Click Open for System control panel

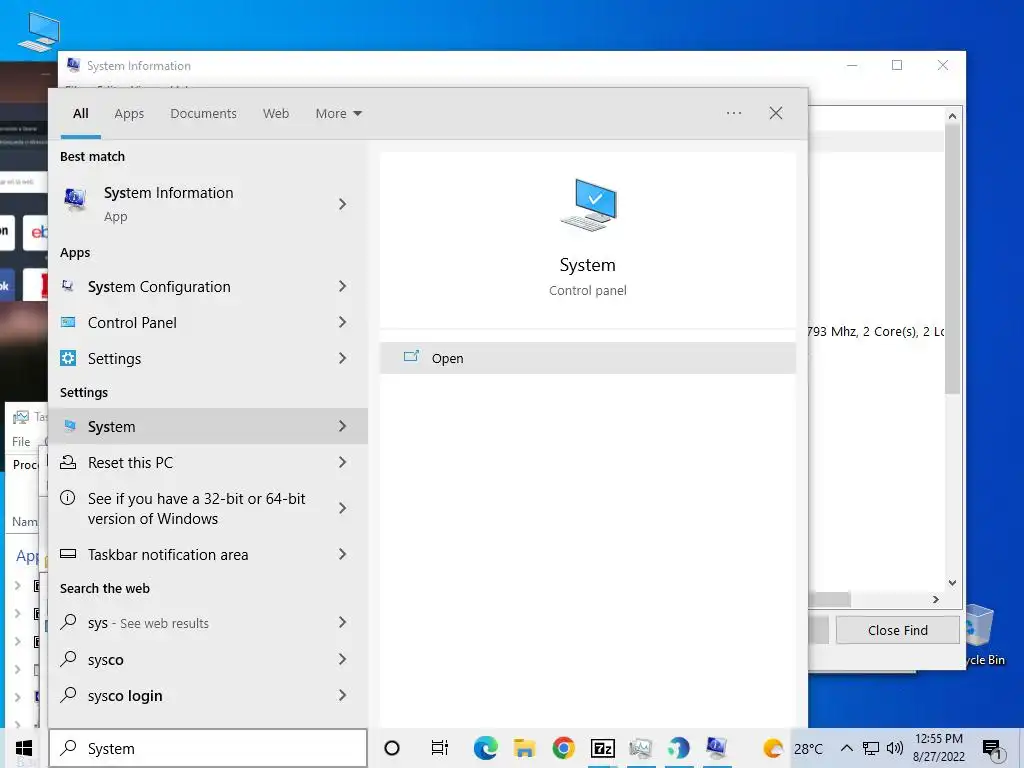coord(588,358)
